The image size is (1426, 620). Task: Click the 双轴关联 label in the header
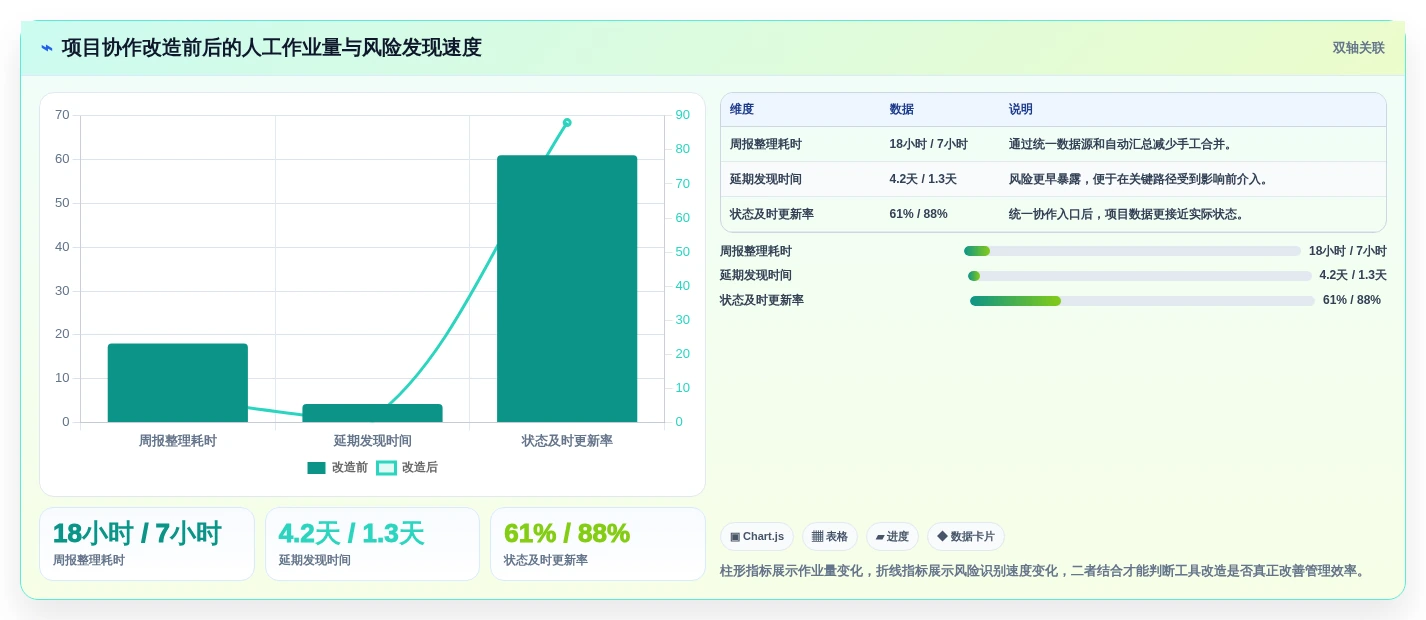coord(1358,48)
